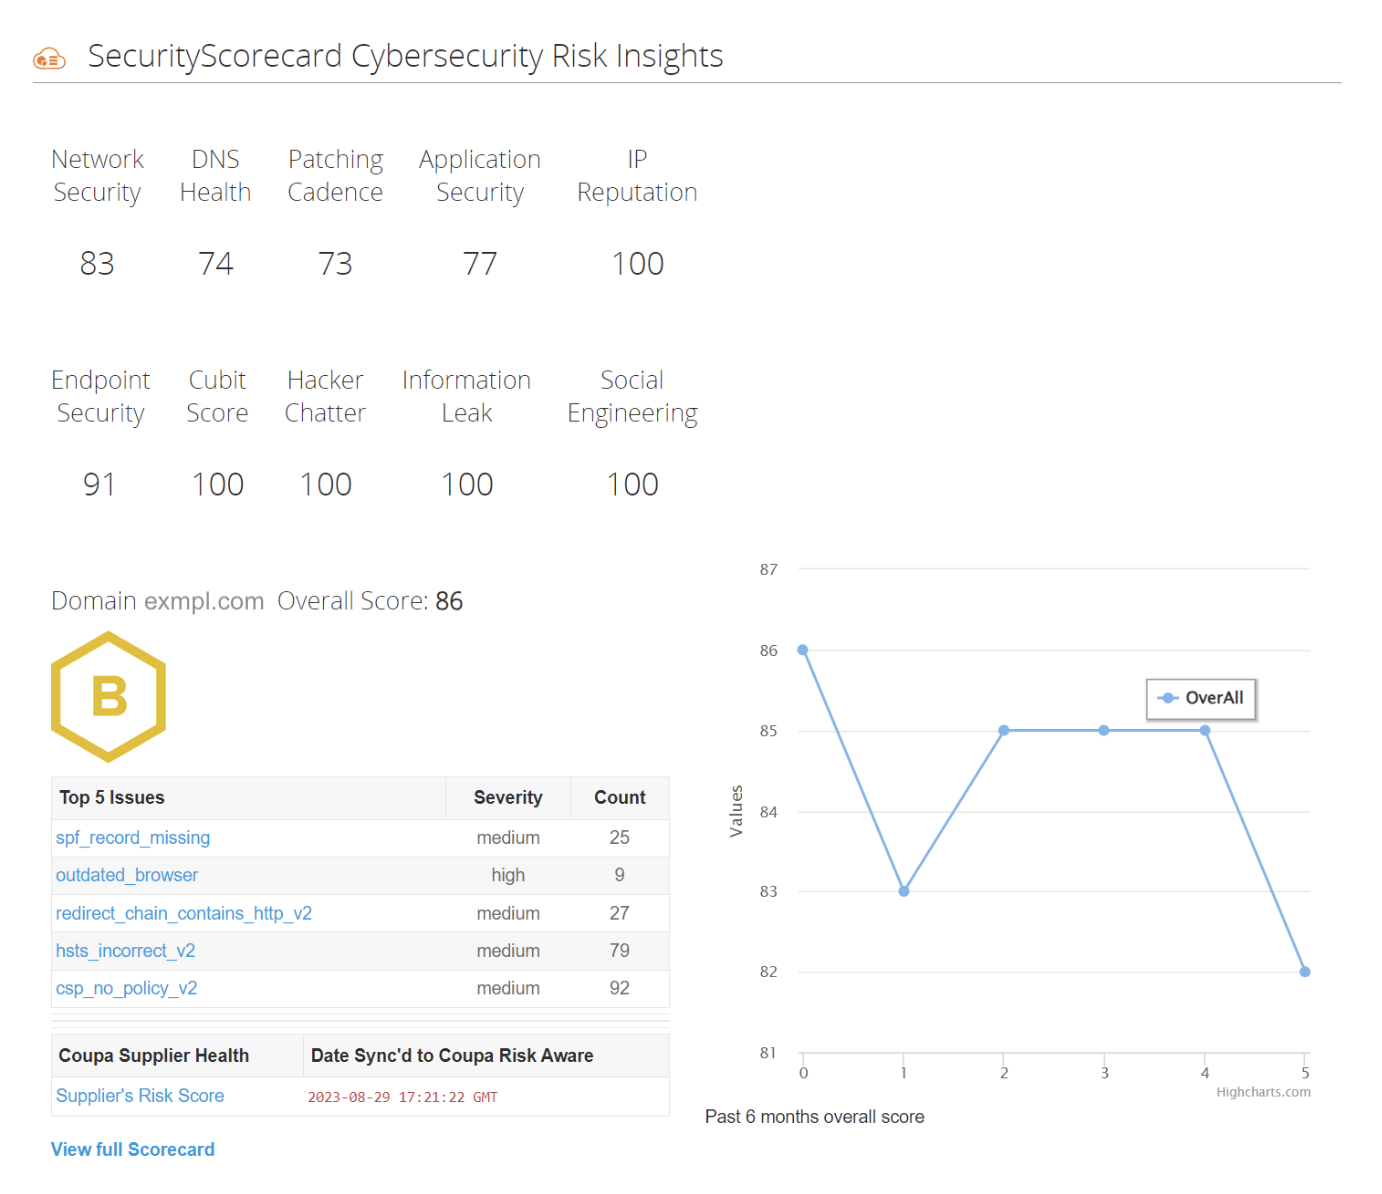
Task: Click the Endpoint Security score 91
Action: click(99, 485)
